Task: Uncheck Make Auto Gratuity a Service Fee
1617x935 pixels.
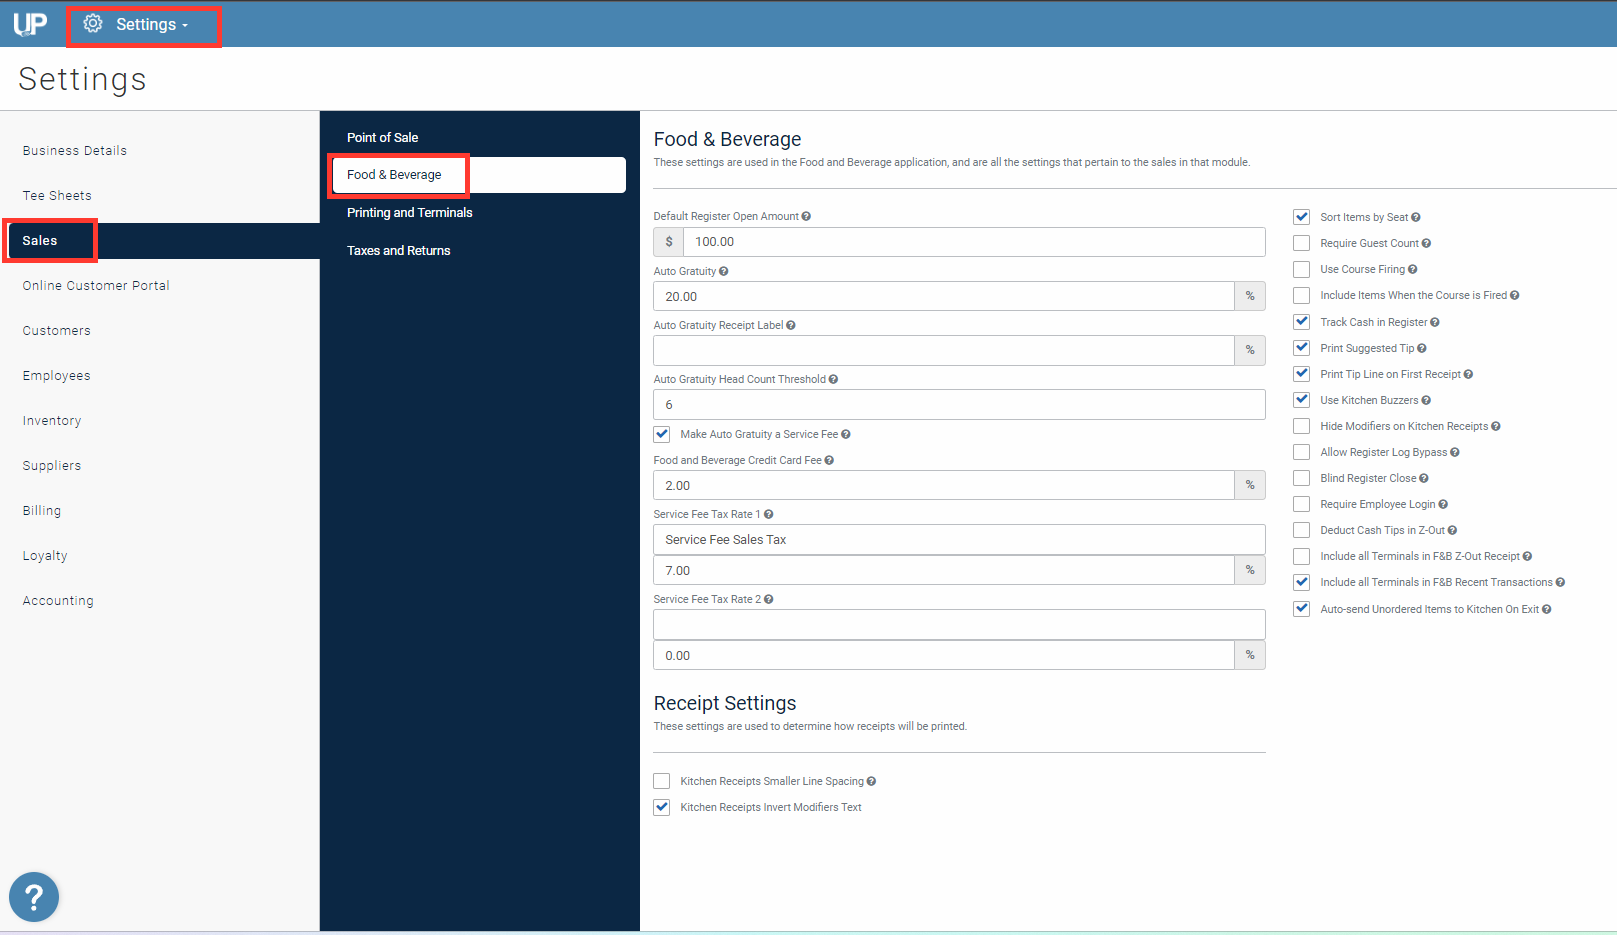Action: coord(662,434)
